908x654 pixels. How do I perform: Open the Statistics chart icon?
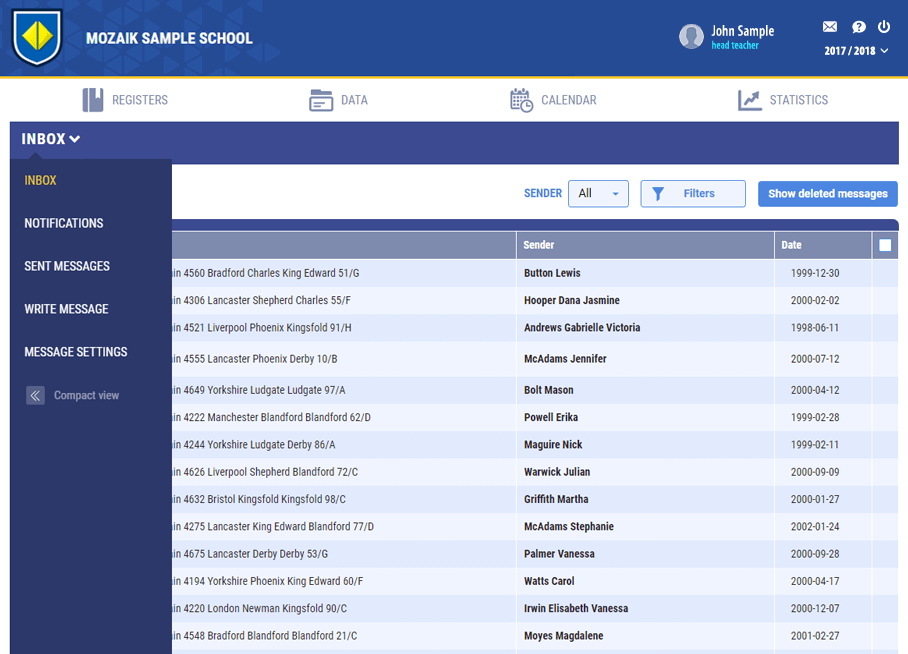tap(749, 100)
